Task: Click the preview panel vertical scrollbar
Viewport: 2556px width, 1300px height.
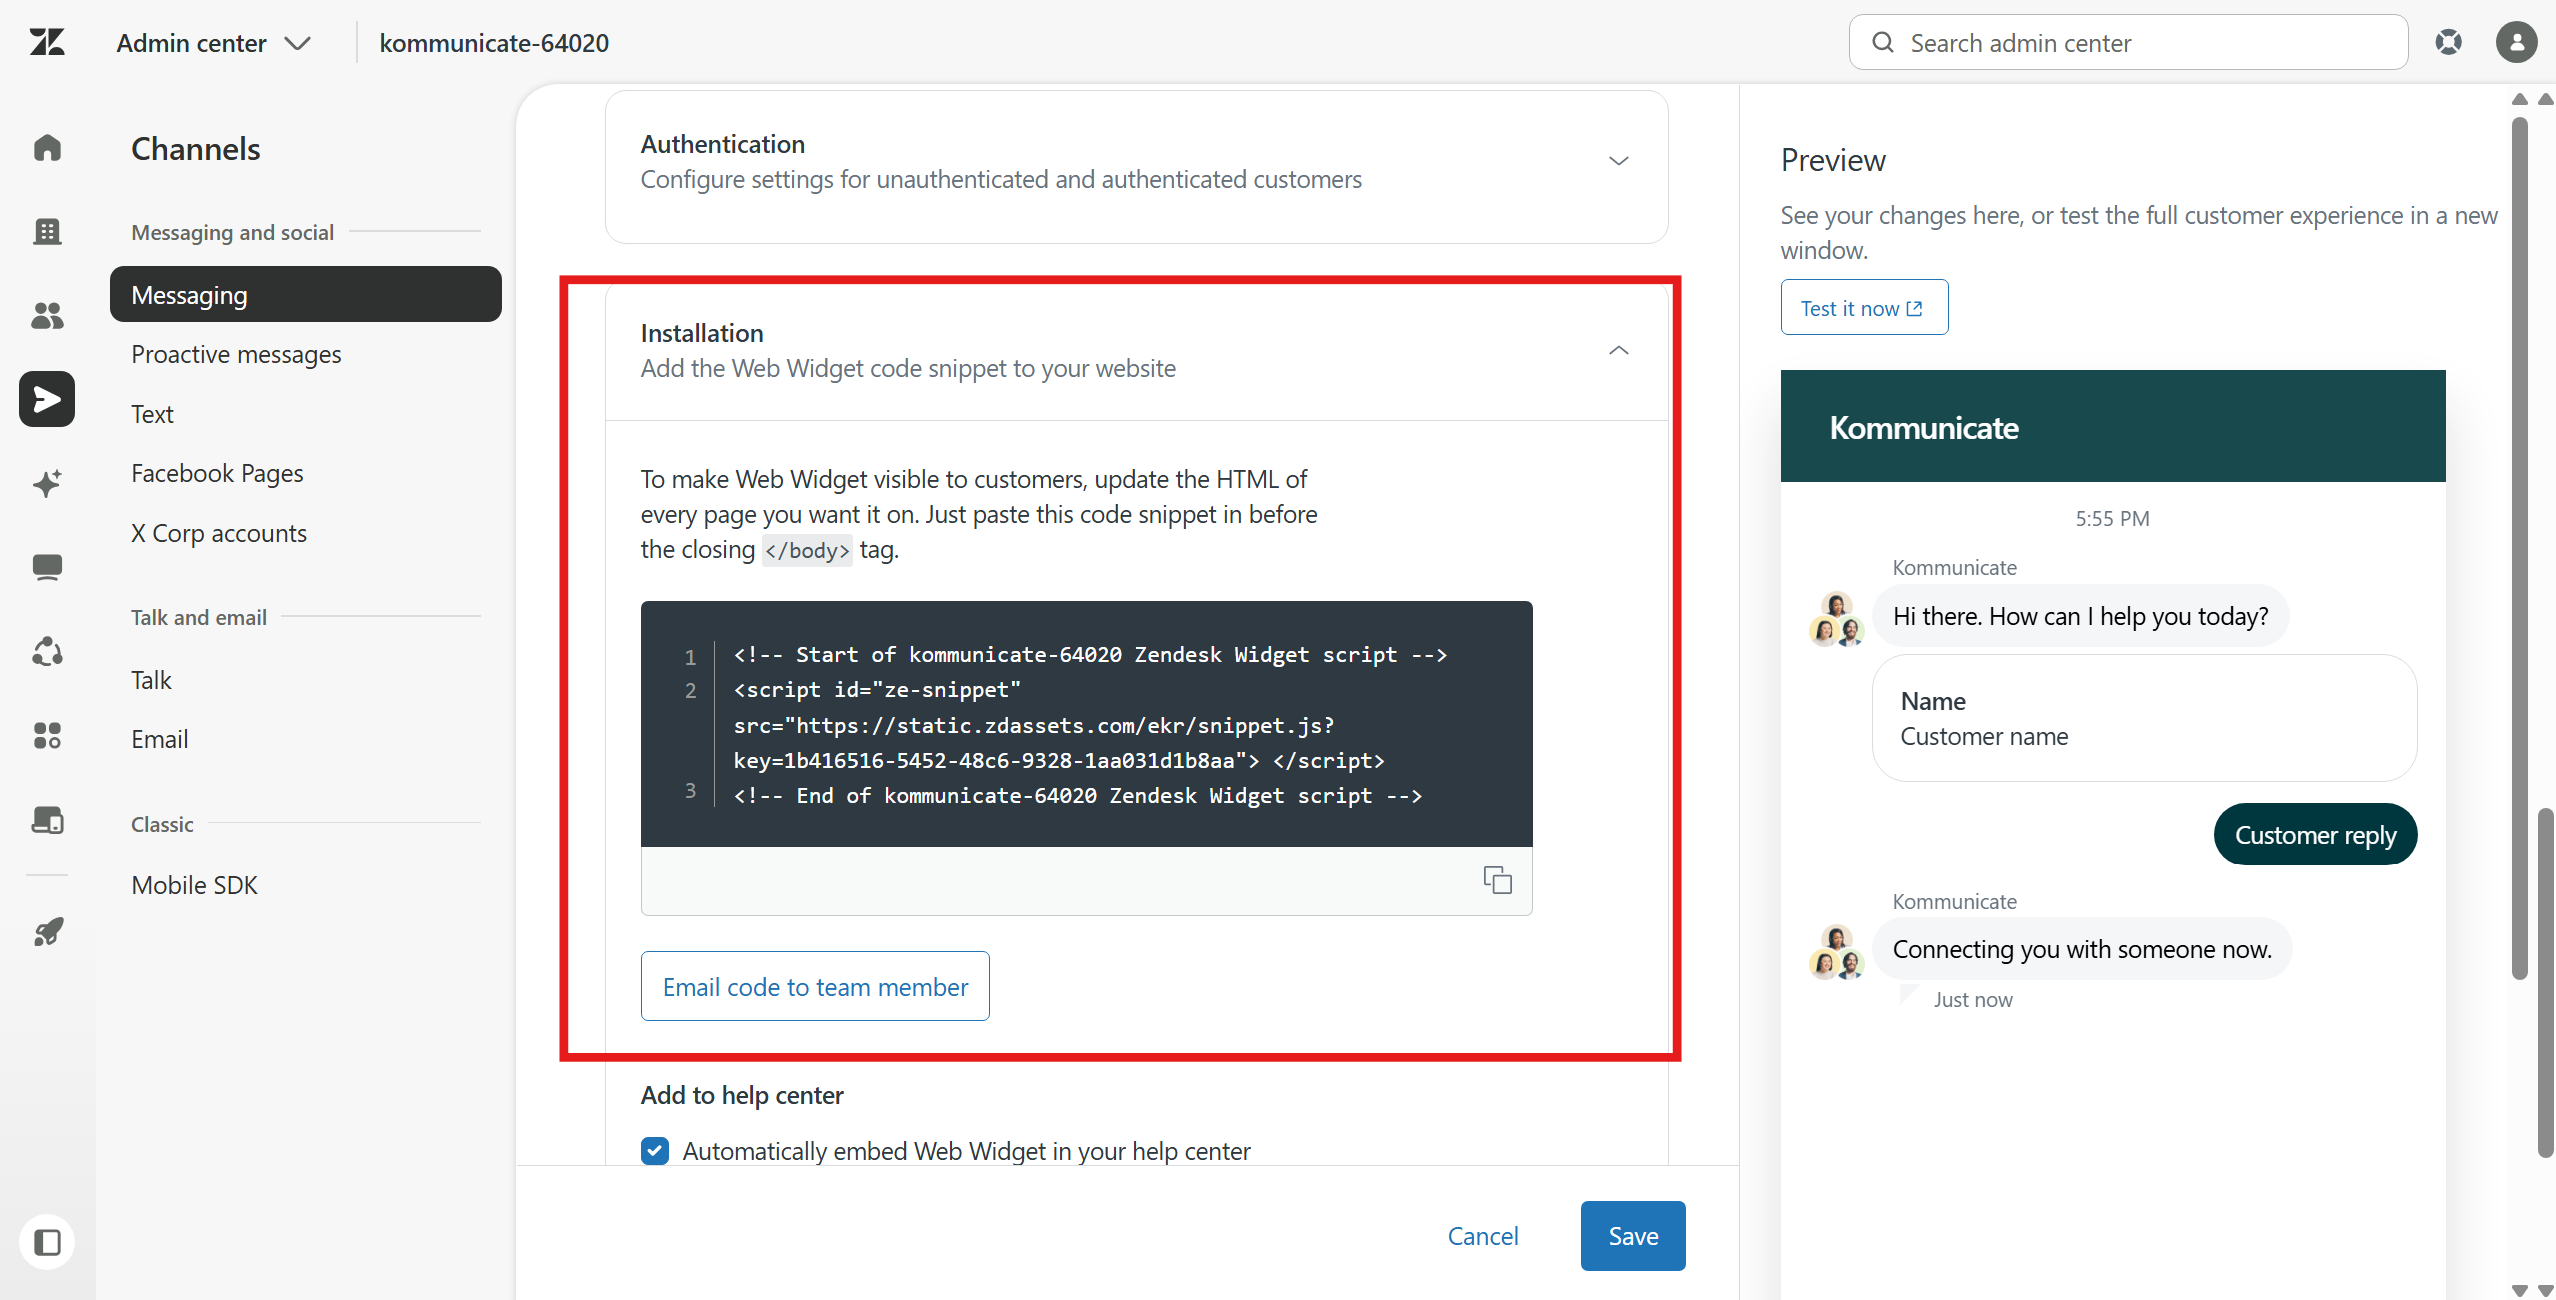Action: [x=2519, y=548]
